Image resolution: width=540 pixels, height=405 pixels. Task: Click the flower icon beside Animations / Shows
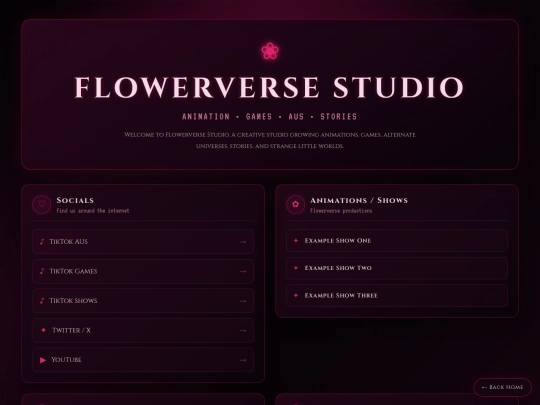(295, 204)
